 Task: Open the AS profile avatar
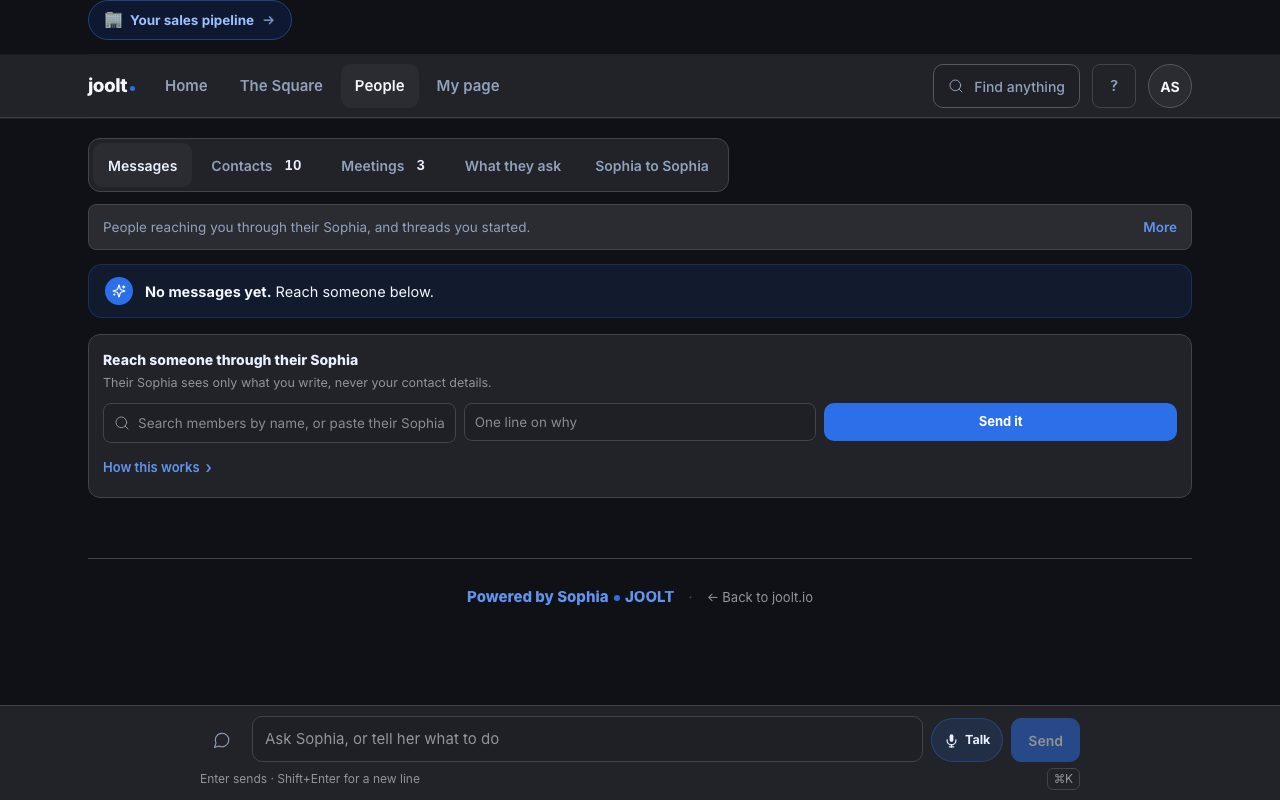(x=1170, y=86)
